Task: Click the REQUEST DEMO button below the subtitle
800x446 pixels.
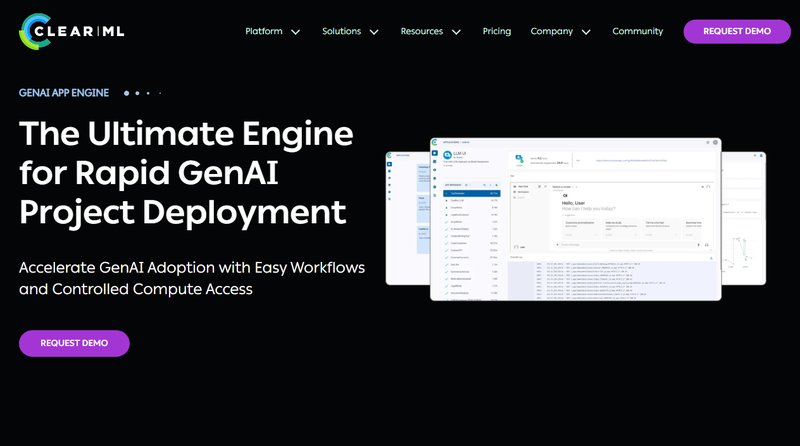Action: pyautogui.click(x=74, y=343)
